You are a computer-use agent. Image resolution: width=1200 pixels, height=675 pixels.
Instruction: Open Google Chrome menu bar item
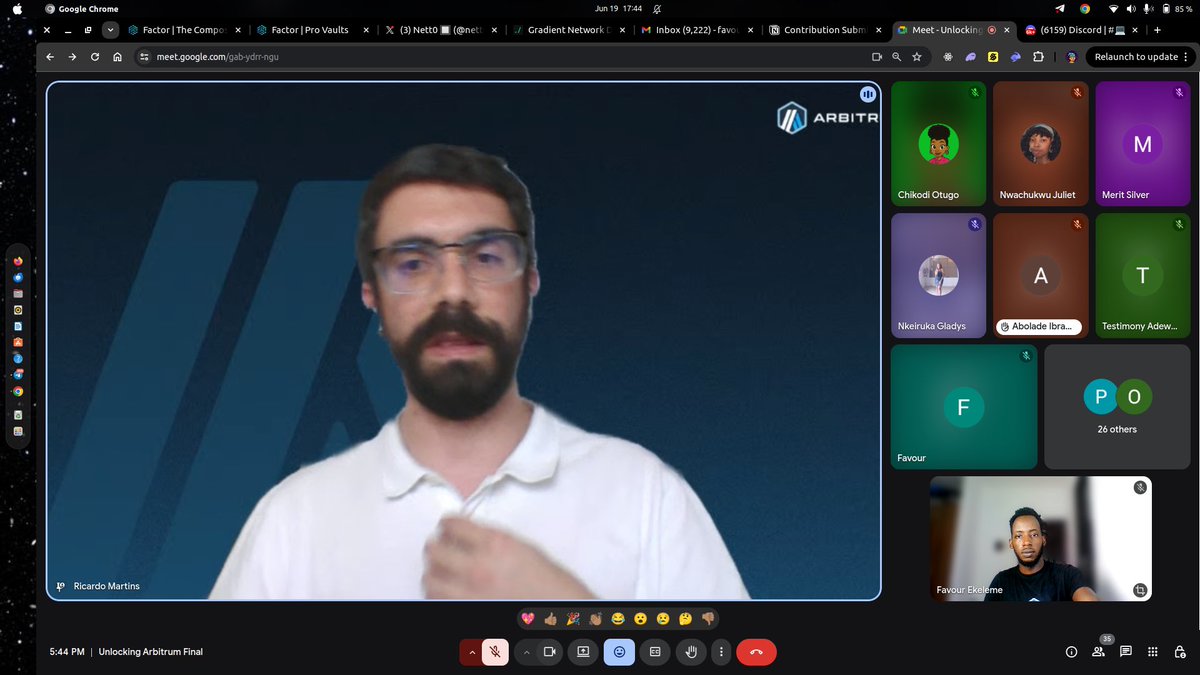(x=82, y=9)
